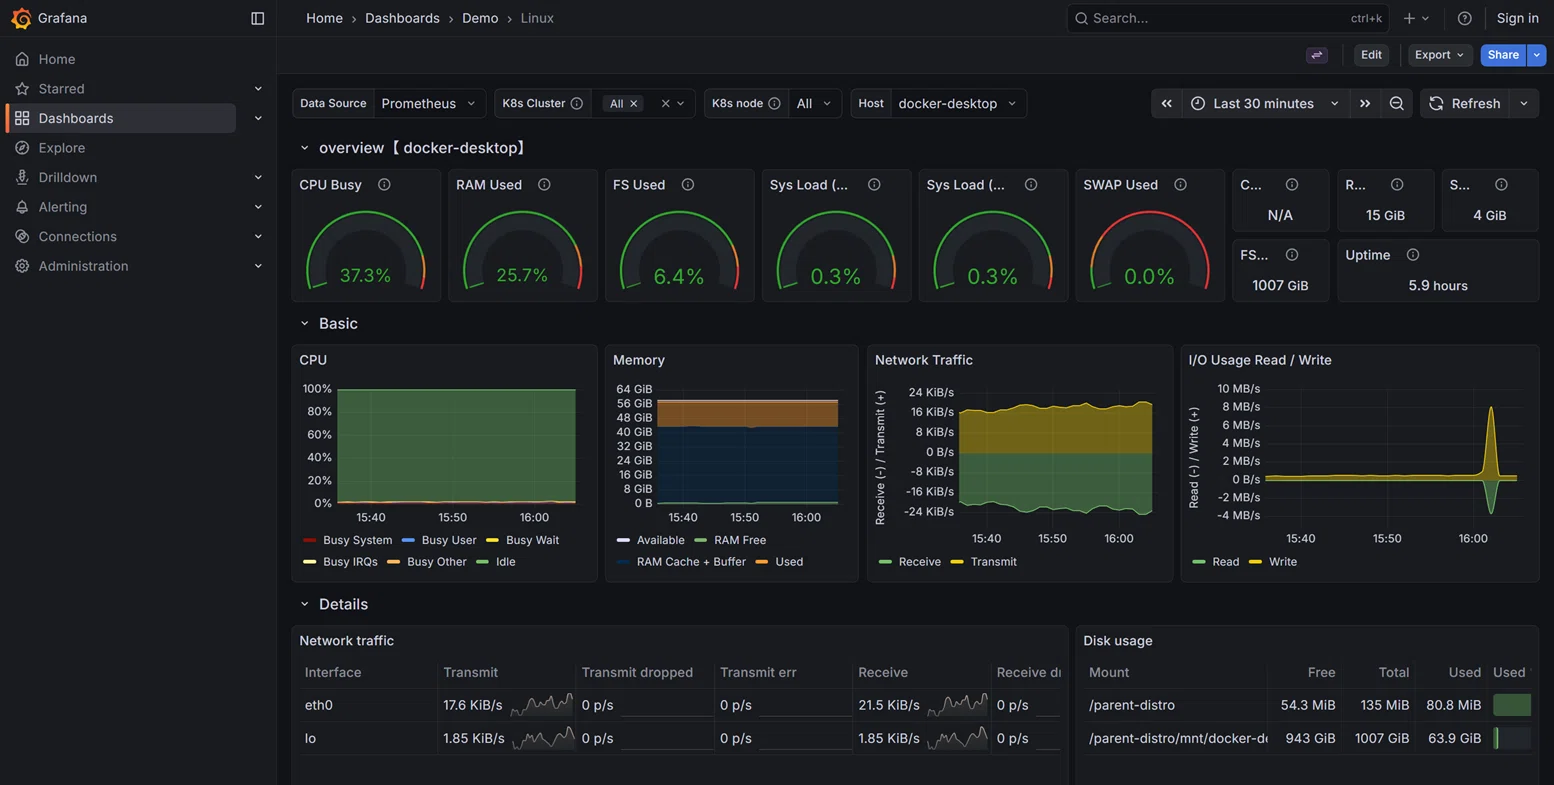Image resolution: width=1554 pixels, height=785 pixels.
Task: Click info icon next to Uptime
Action: [1413, 255]
